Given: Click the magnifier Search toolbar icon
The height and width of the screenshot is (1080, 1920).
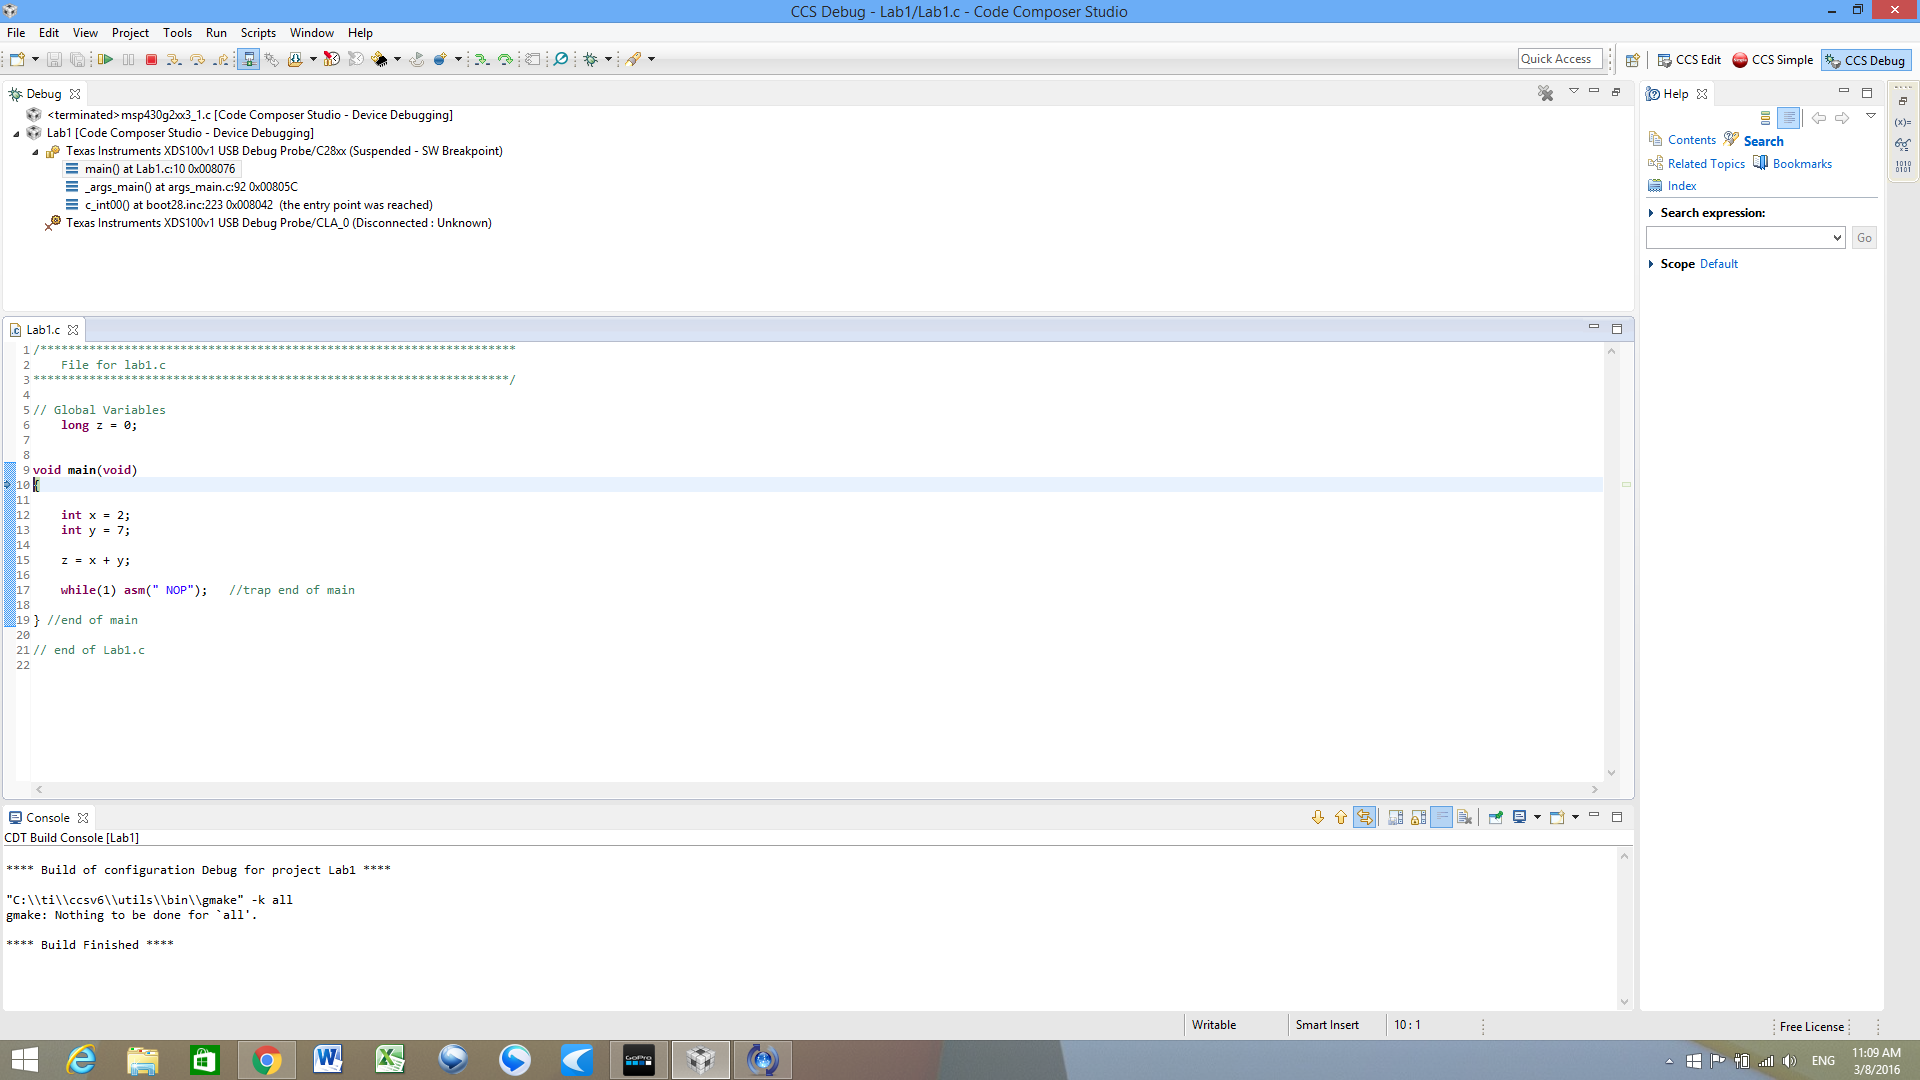Looking at the screenshot, I should 561,60.
